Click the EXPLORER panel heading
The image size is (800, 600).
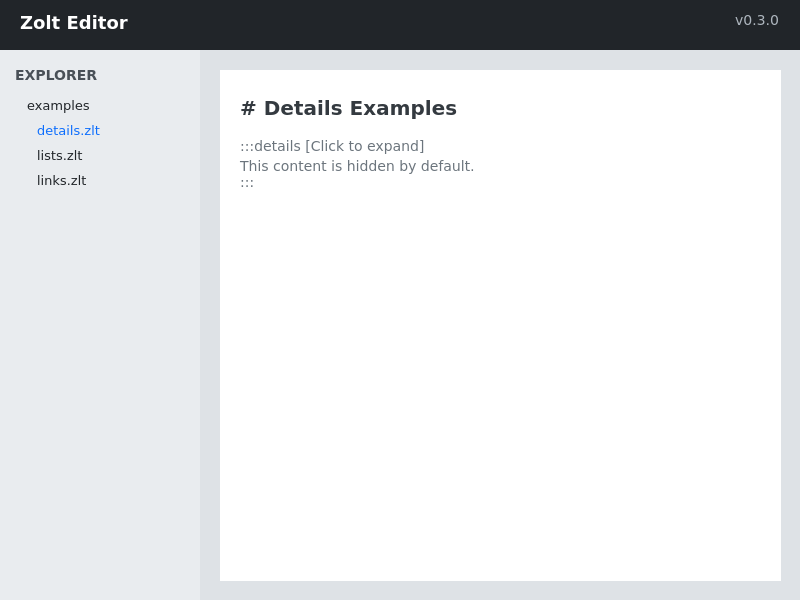(x=56, y=75)
